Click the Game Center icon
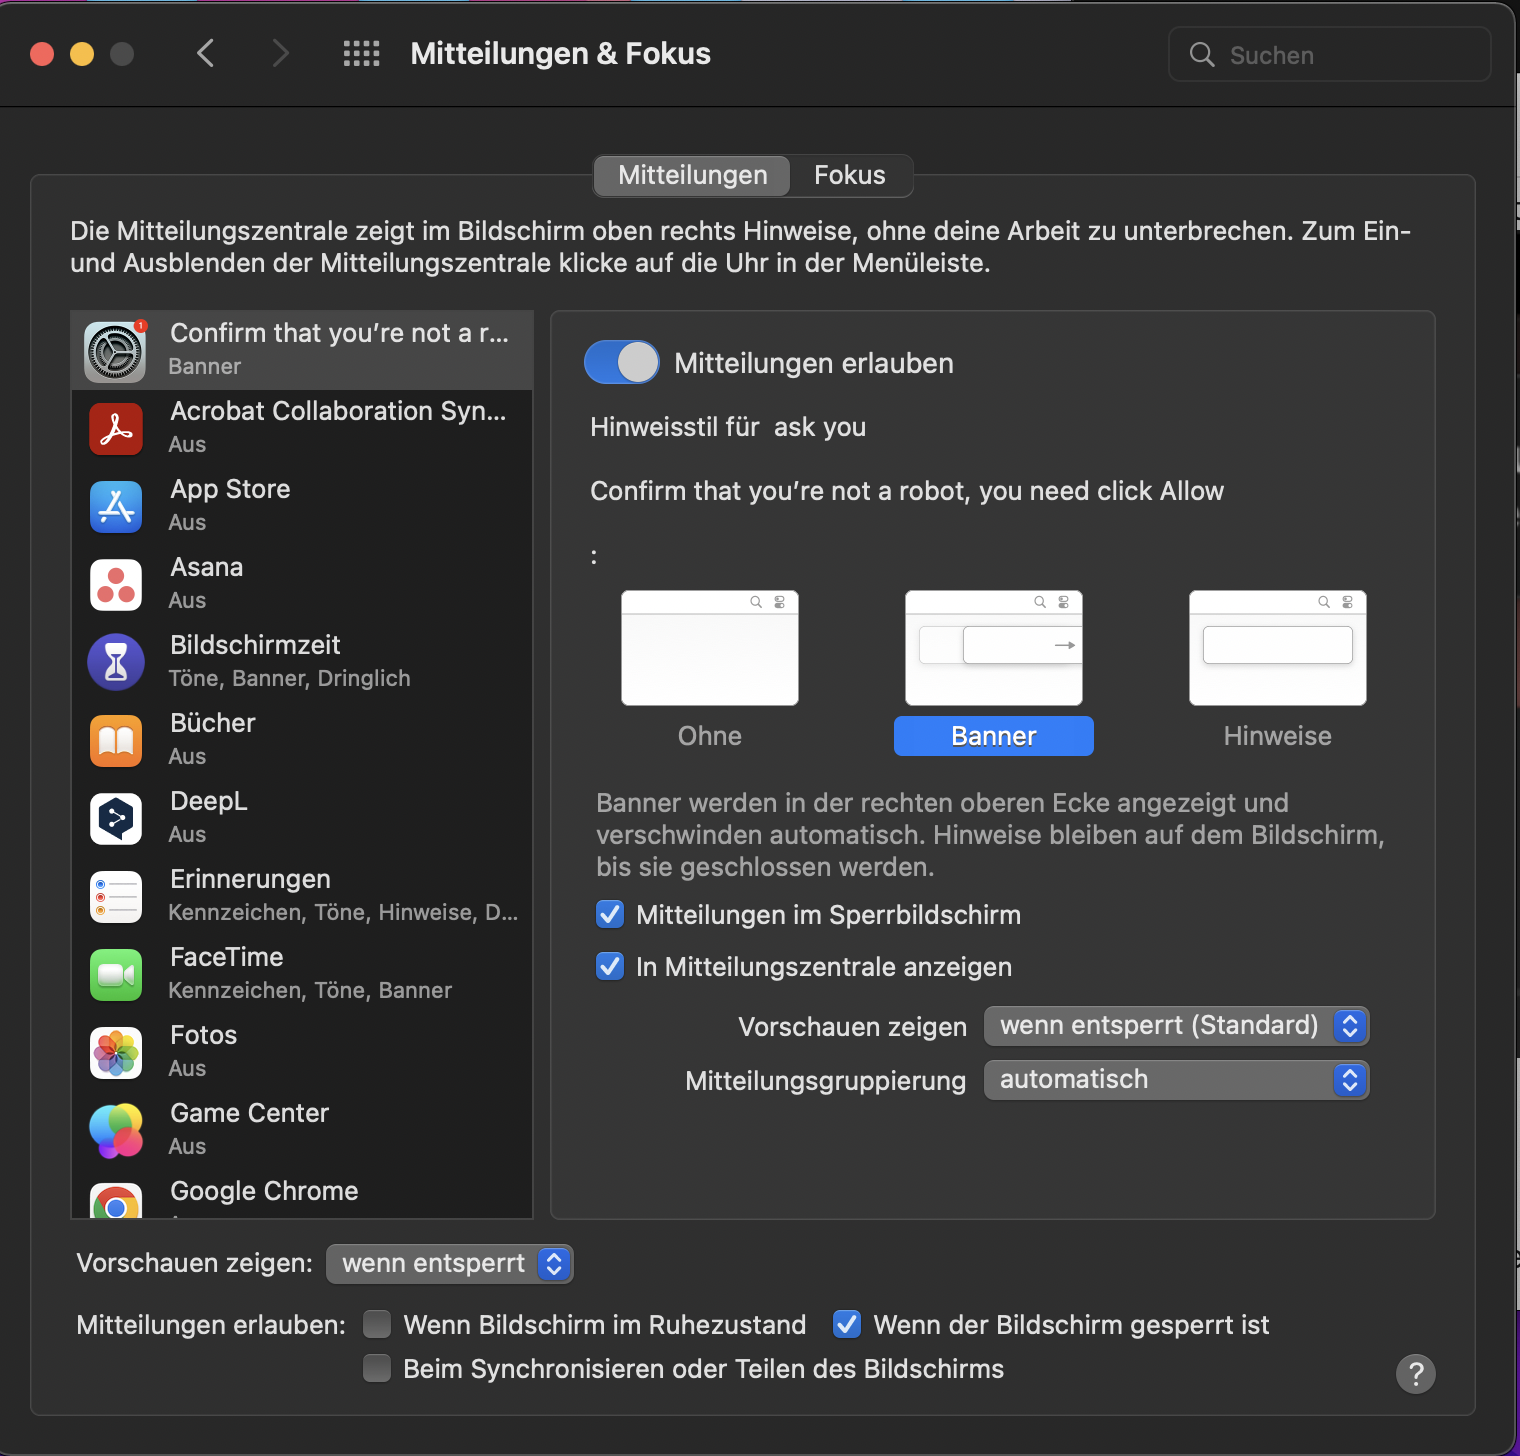Viewport: 1520px width, 1456px height. point(116,1131)
